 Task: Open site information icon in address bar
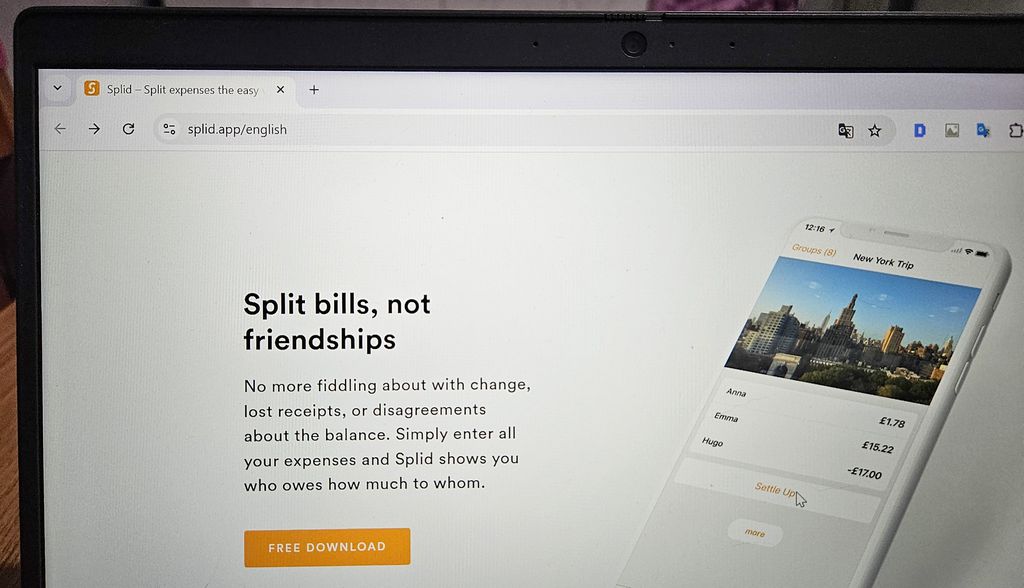169,129
